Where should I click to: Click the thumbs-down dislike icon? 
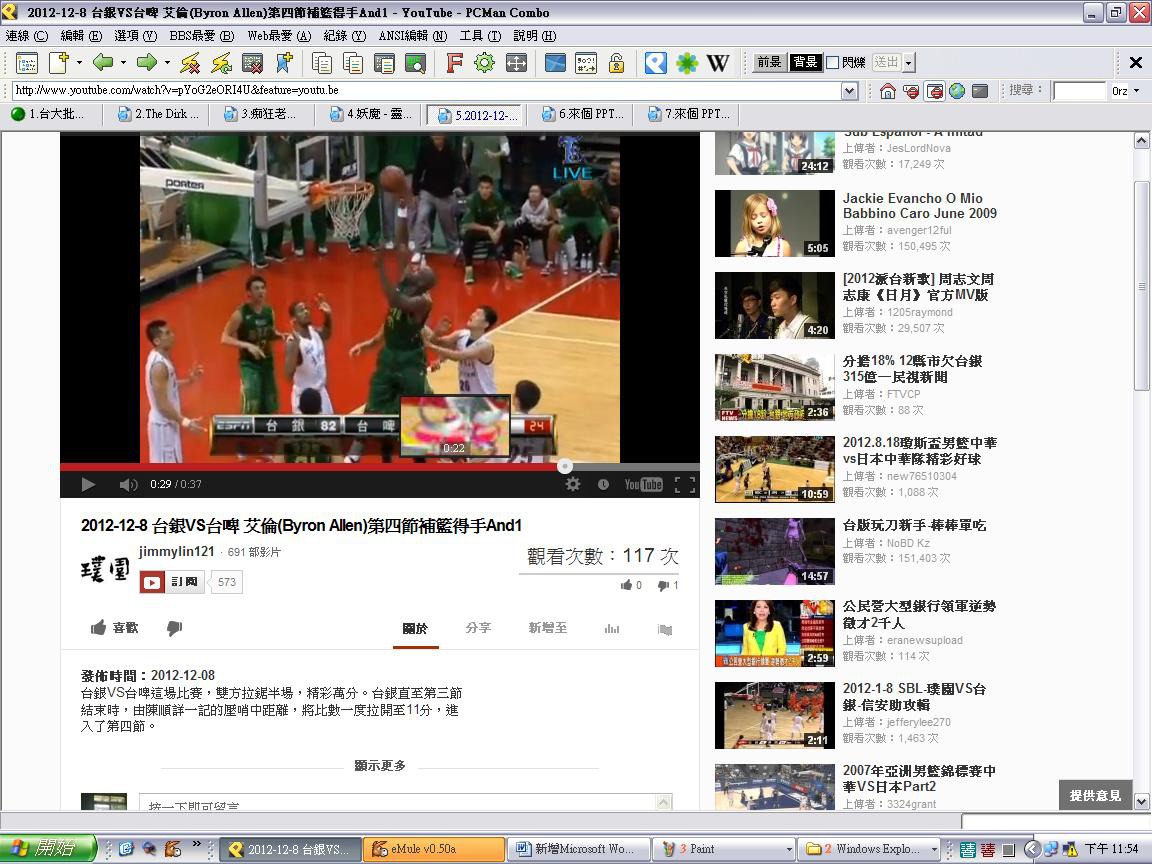[174, 628]
